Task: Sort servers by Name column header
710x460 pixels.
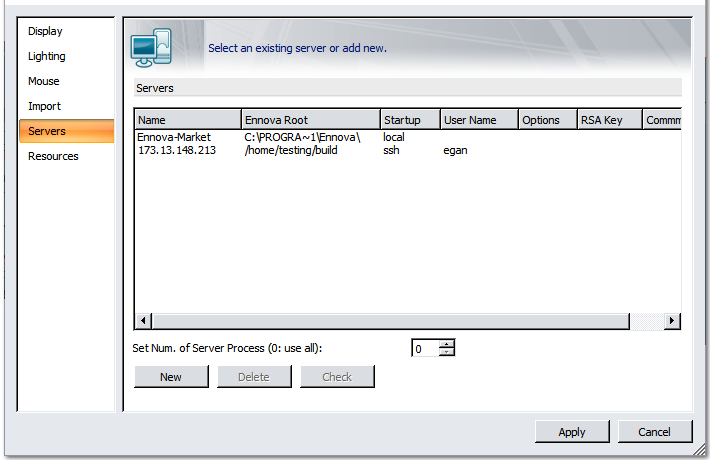Action: 187,120
